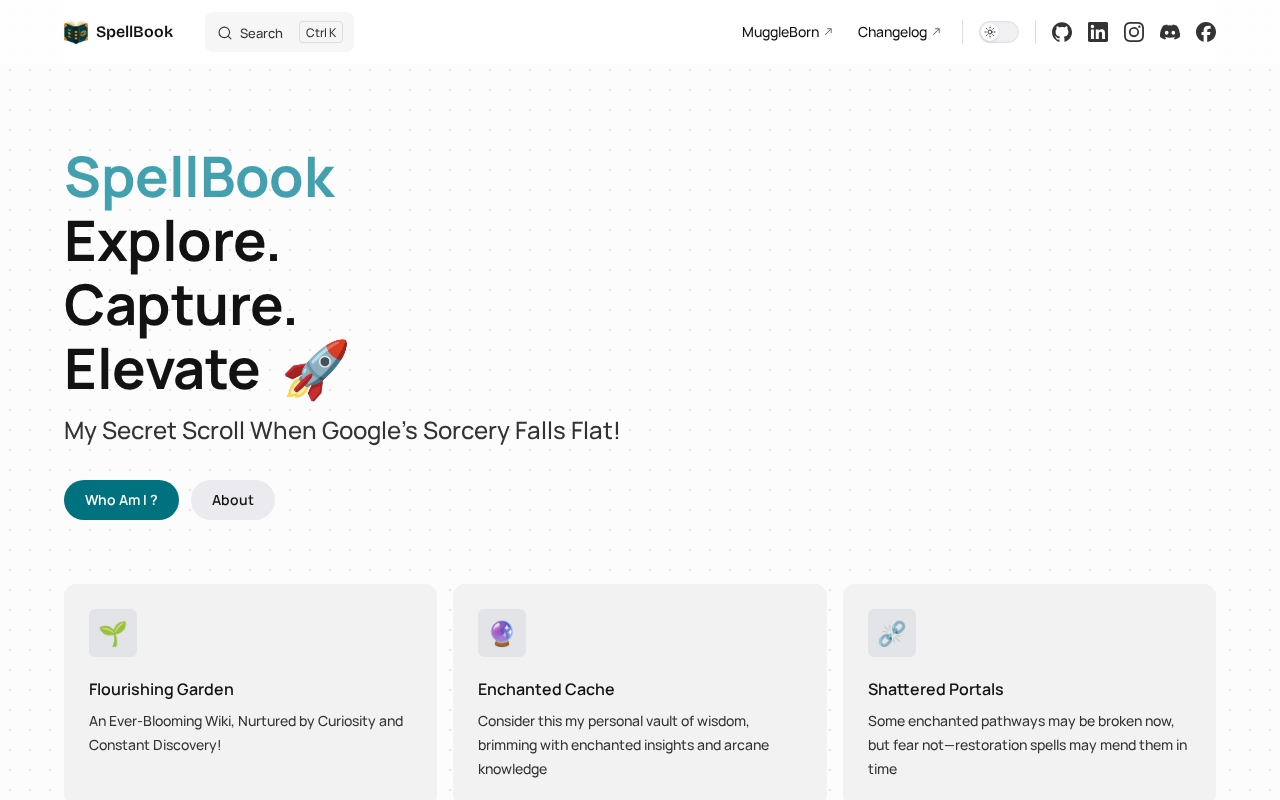Open the GitHub profile icon
The width and height of the screenshot is (1280, 800).
[1062, 32]
